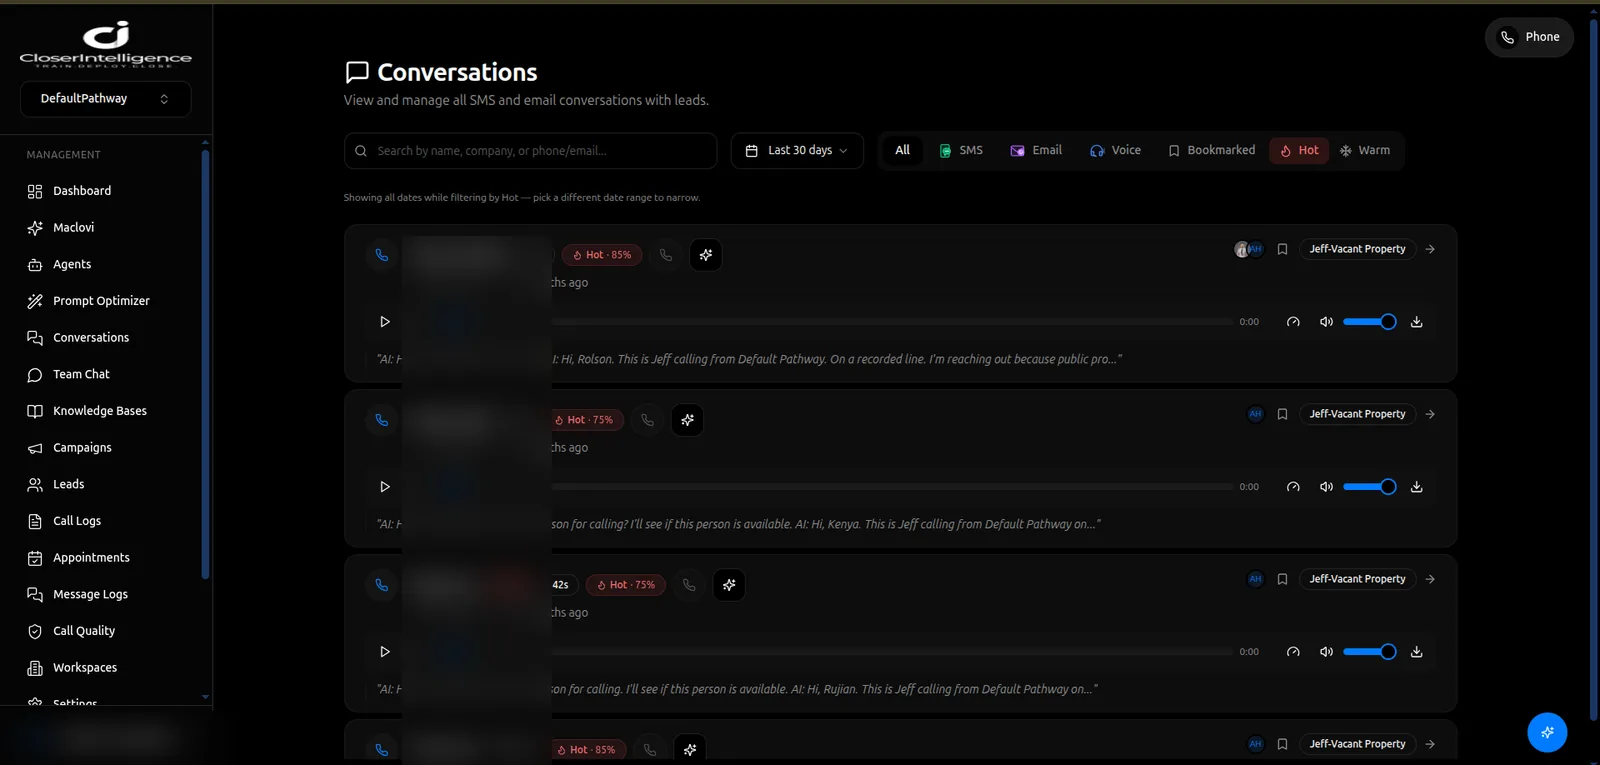This screenshot has width=1600, height=765.
Task: Click the AI sparkle button in Kenya's card
Action: coord(688,420)
